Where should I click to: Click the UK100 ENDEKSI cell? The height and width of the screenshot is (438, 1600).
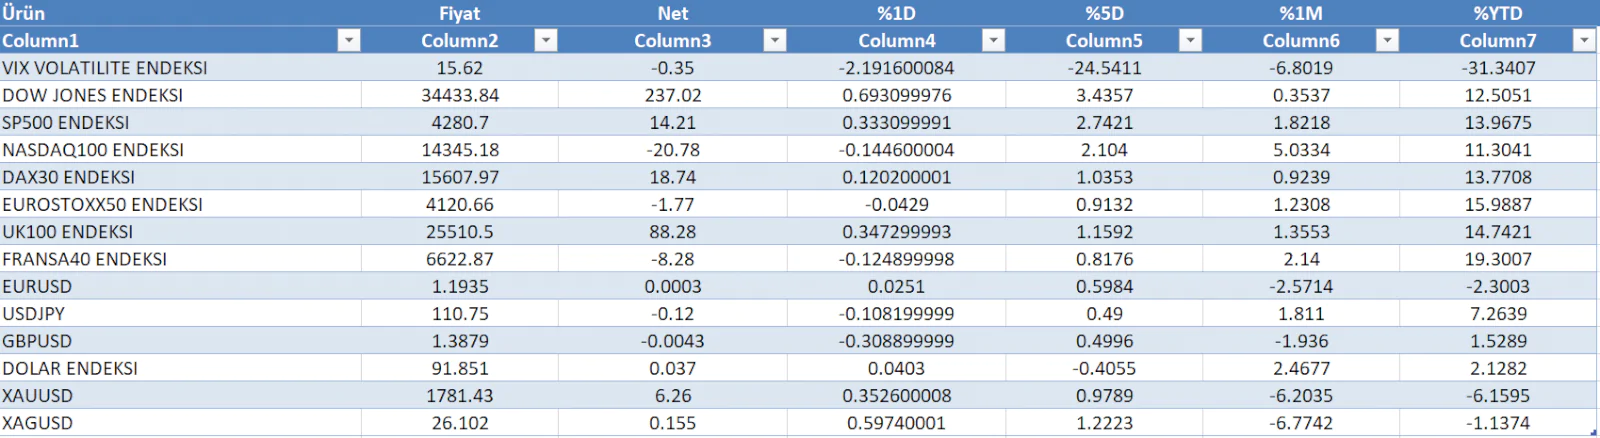180,232
